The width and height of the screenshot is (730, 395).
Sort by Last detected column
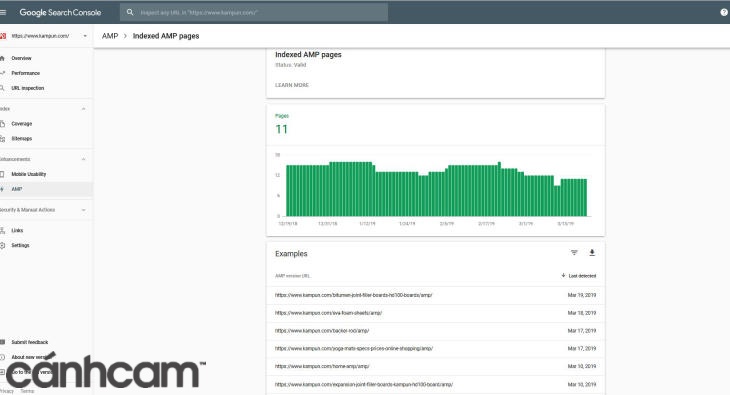(579, 276)
